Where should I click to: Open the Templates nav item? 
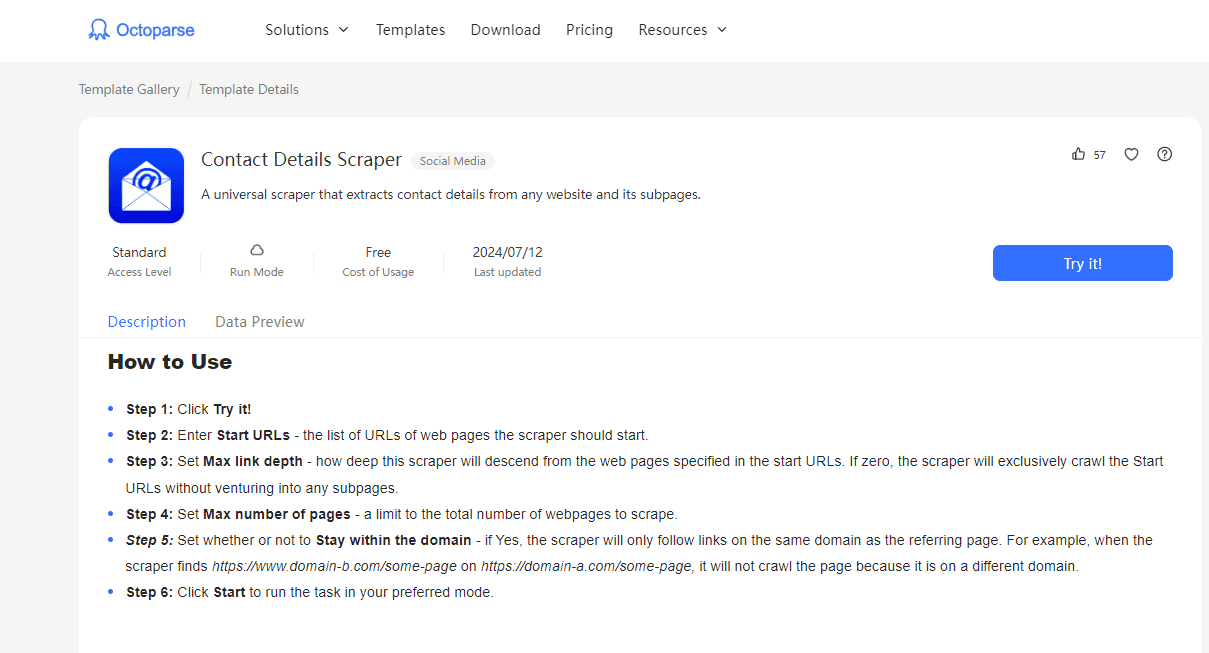pos(410,30)
